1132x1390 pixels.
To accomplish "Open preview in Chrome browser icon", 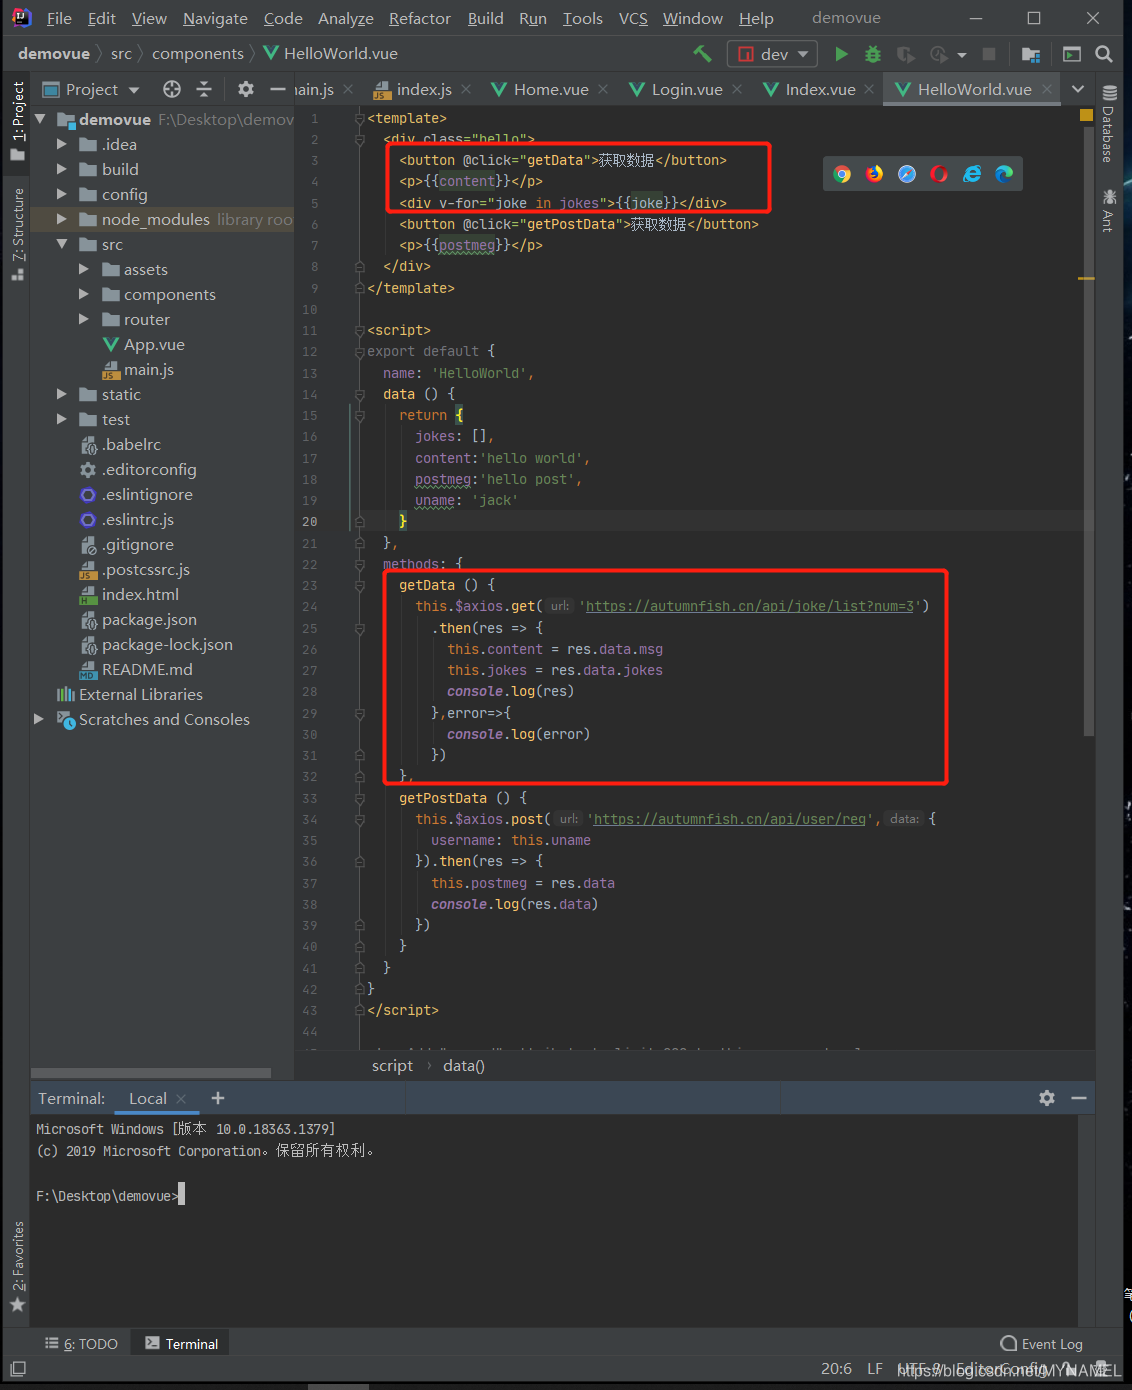I will [842, 174].
